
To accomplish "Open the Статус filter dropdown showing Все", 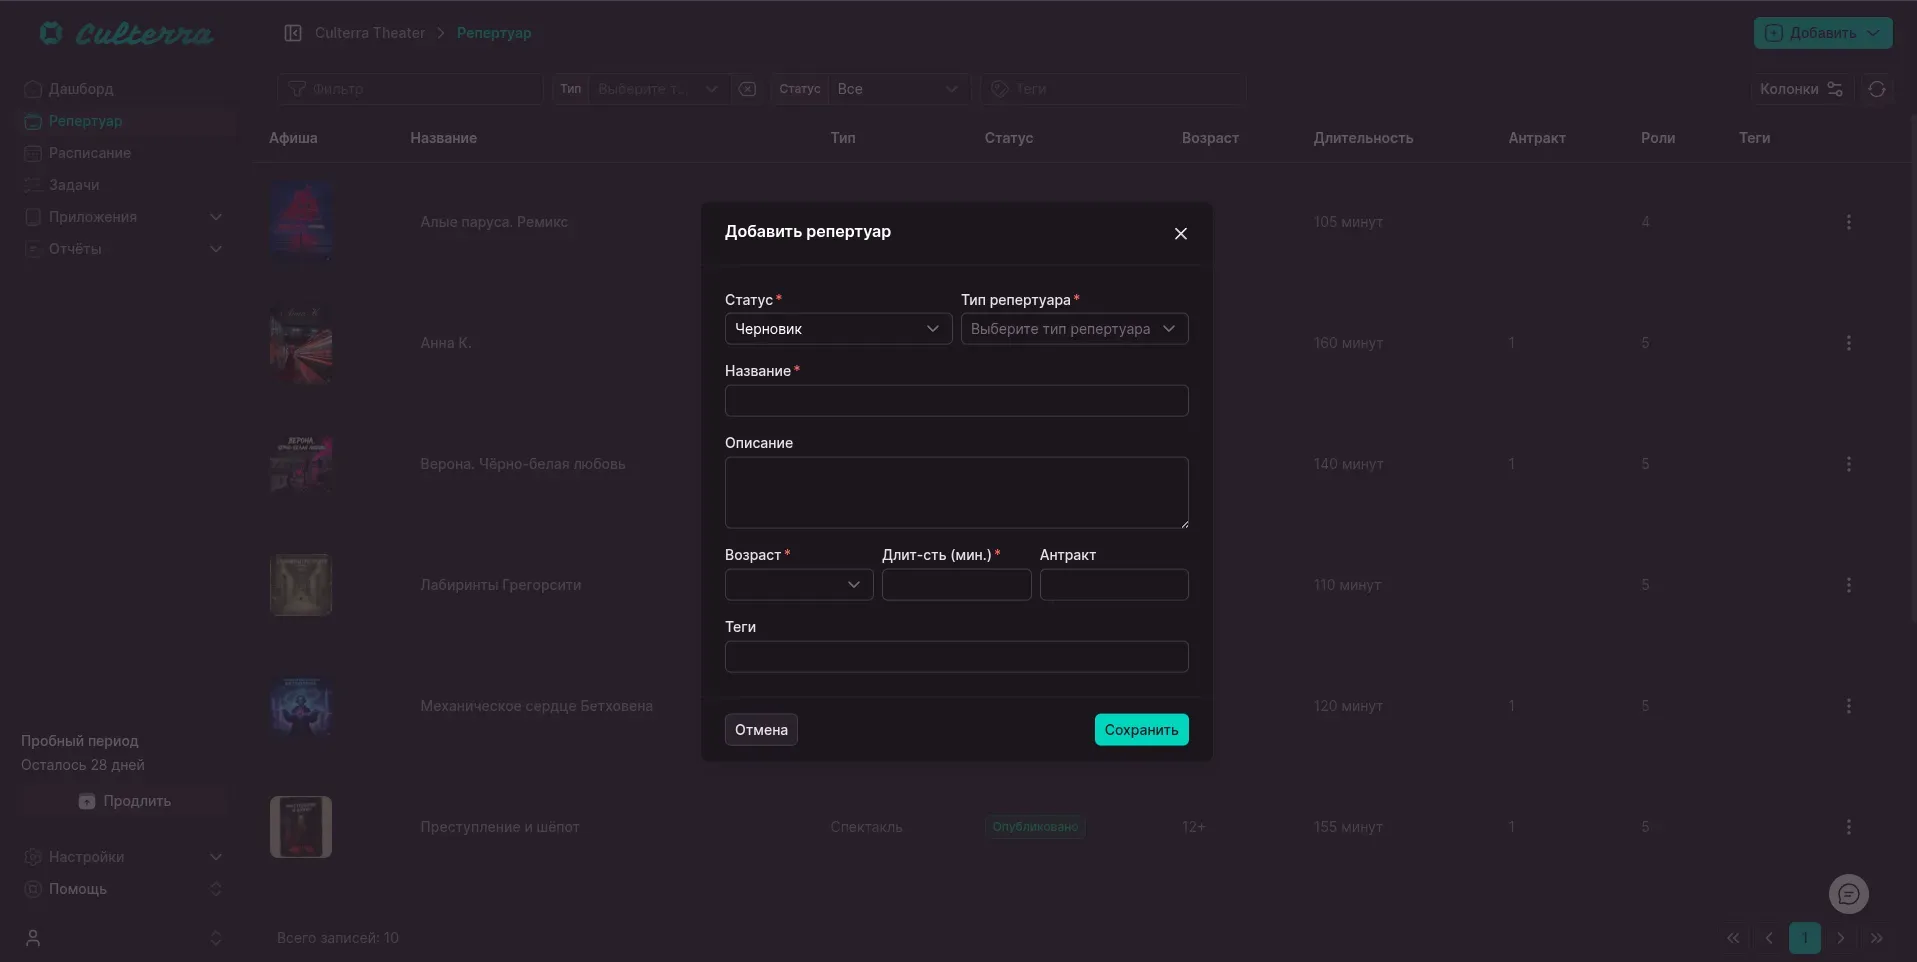I will [x=898, y=89].
